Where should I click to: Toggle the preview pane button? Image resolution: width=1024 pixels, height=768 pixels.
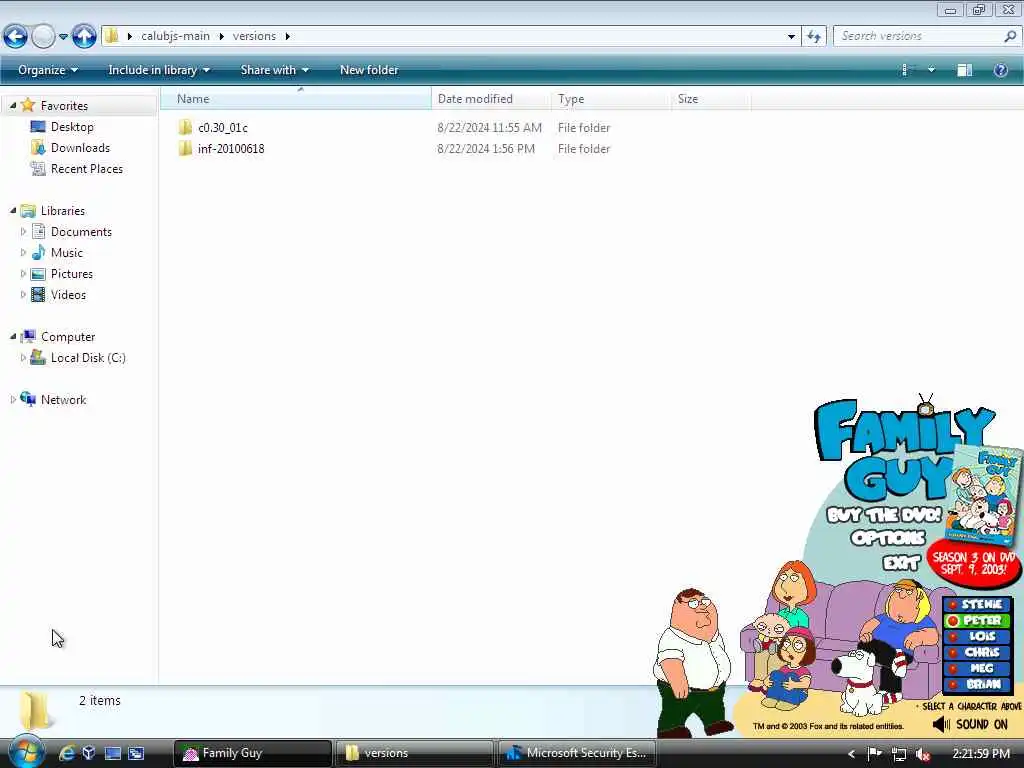[x=965, y=70]
